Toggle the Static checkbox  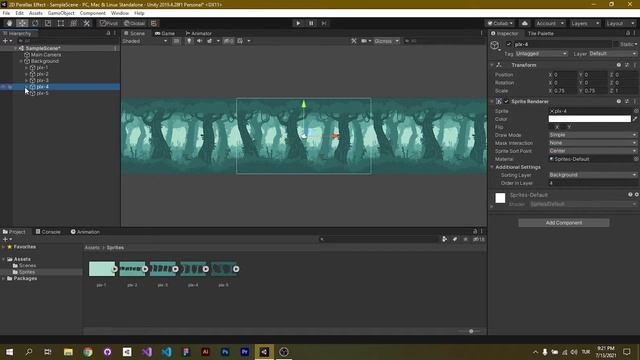tap(616, 44)
